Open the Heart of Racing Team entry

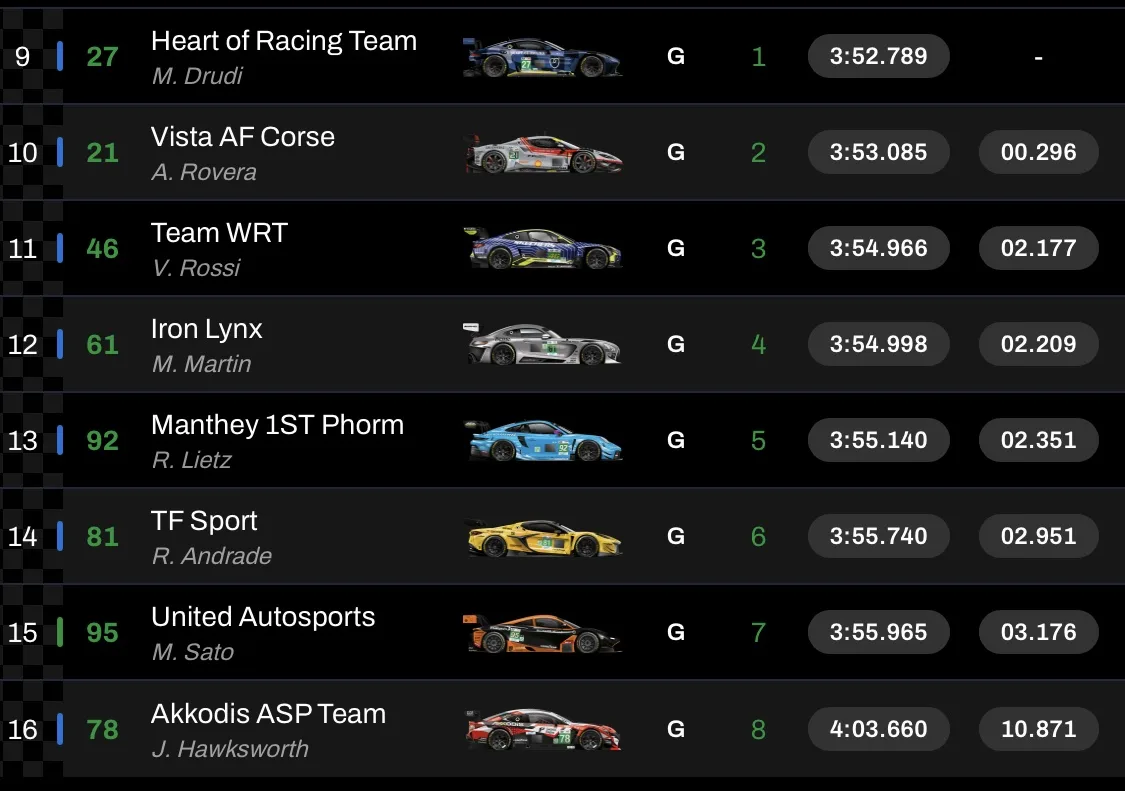click(283, 41)
